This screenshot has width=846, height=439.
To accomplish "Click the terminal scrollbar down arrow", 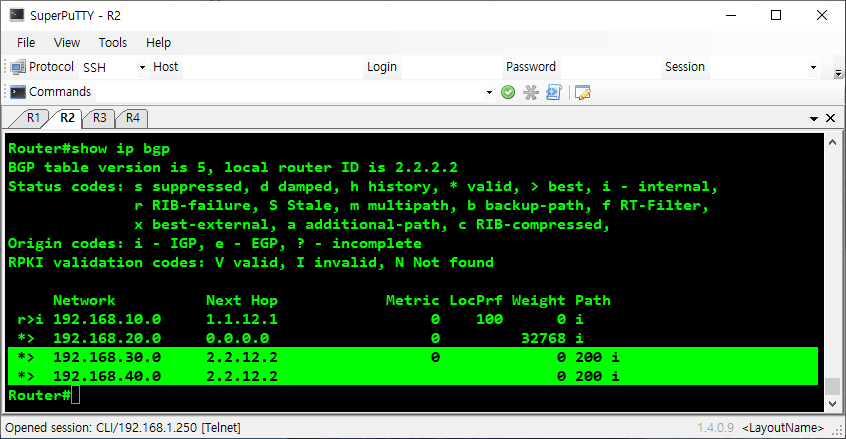I will pyautogui.click(x=833, y=403).
